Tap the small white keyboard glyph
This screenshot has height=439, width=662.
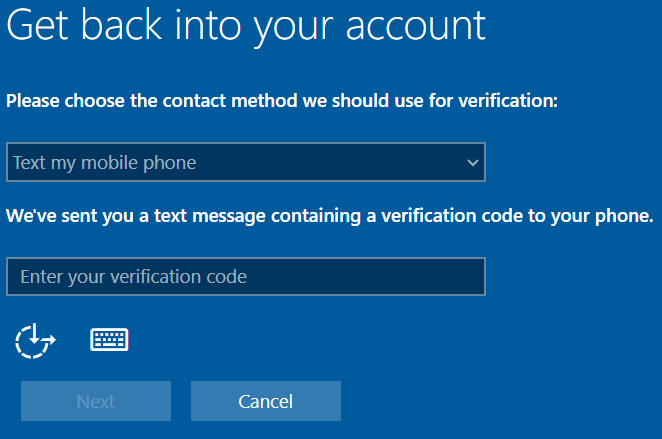[109, 340]
